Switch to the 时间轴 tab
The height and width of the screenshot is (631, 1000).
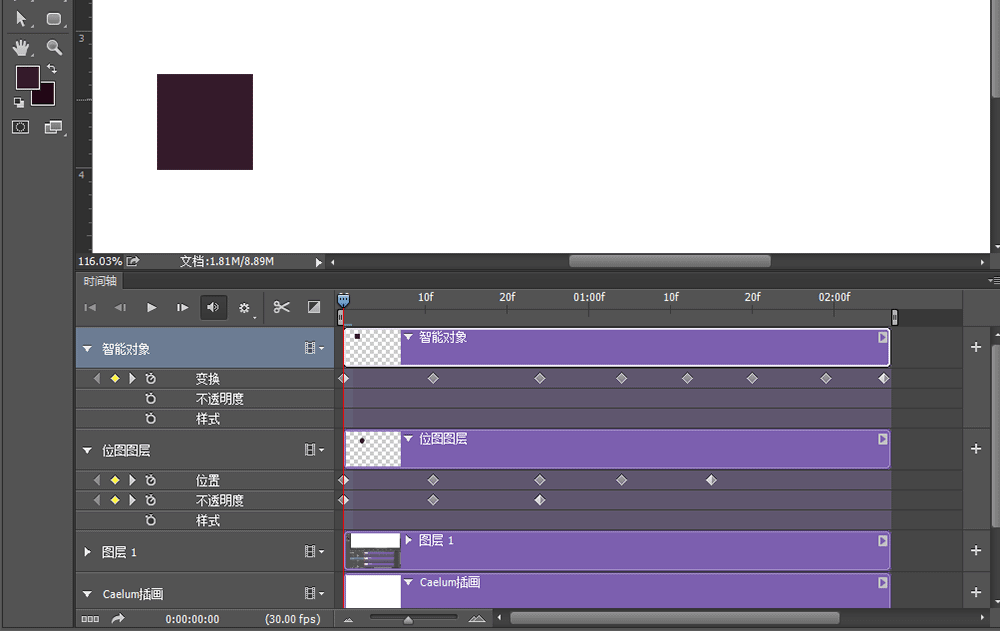pyautogui.click(x=98, y=281)
